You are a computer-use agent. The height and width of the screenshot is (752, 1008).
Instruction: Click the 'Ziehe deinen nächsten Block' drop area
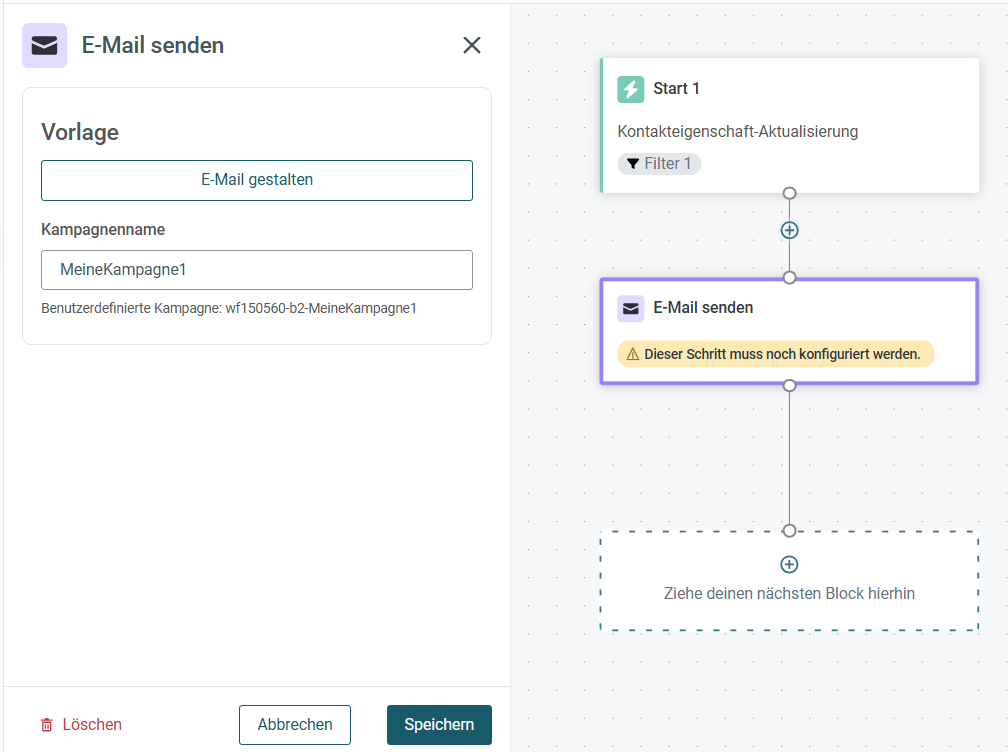[789, 581]
